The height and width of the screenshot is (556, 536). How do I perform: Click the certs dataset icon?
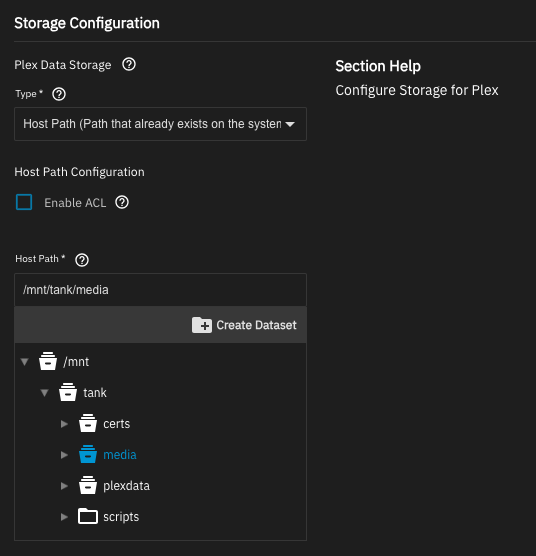[88, 423]
